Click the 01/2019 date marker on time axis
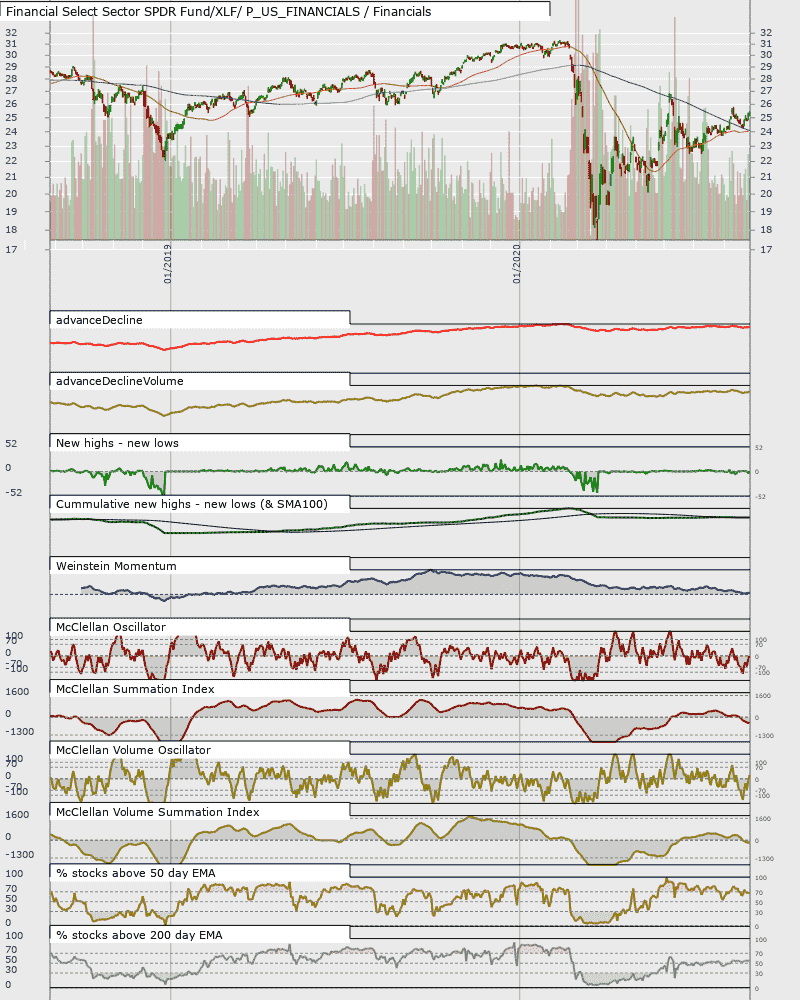800x1000 pixels. [x=168, y=263]
